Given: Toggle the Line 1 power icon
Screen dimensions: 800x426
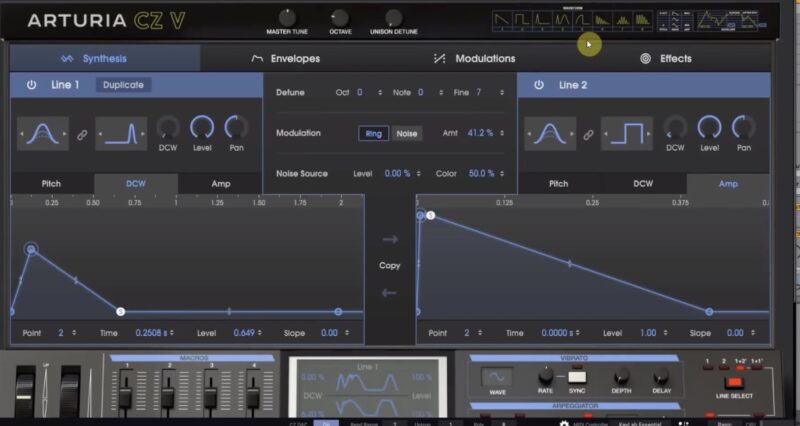Looking at the screenshot, I should (x=32, y=85).
